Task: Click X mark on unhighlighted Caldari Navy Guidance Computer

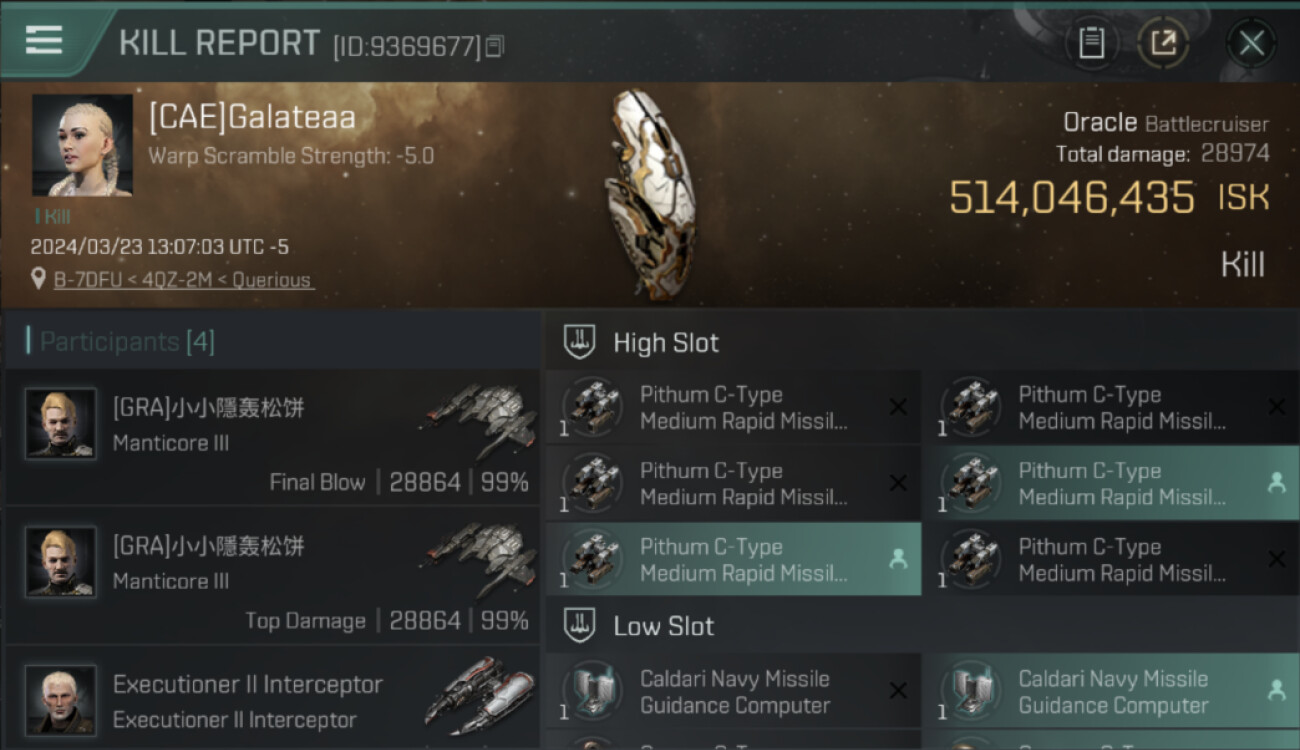Action: 898,690
